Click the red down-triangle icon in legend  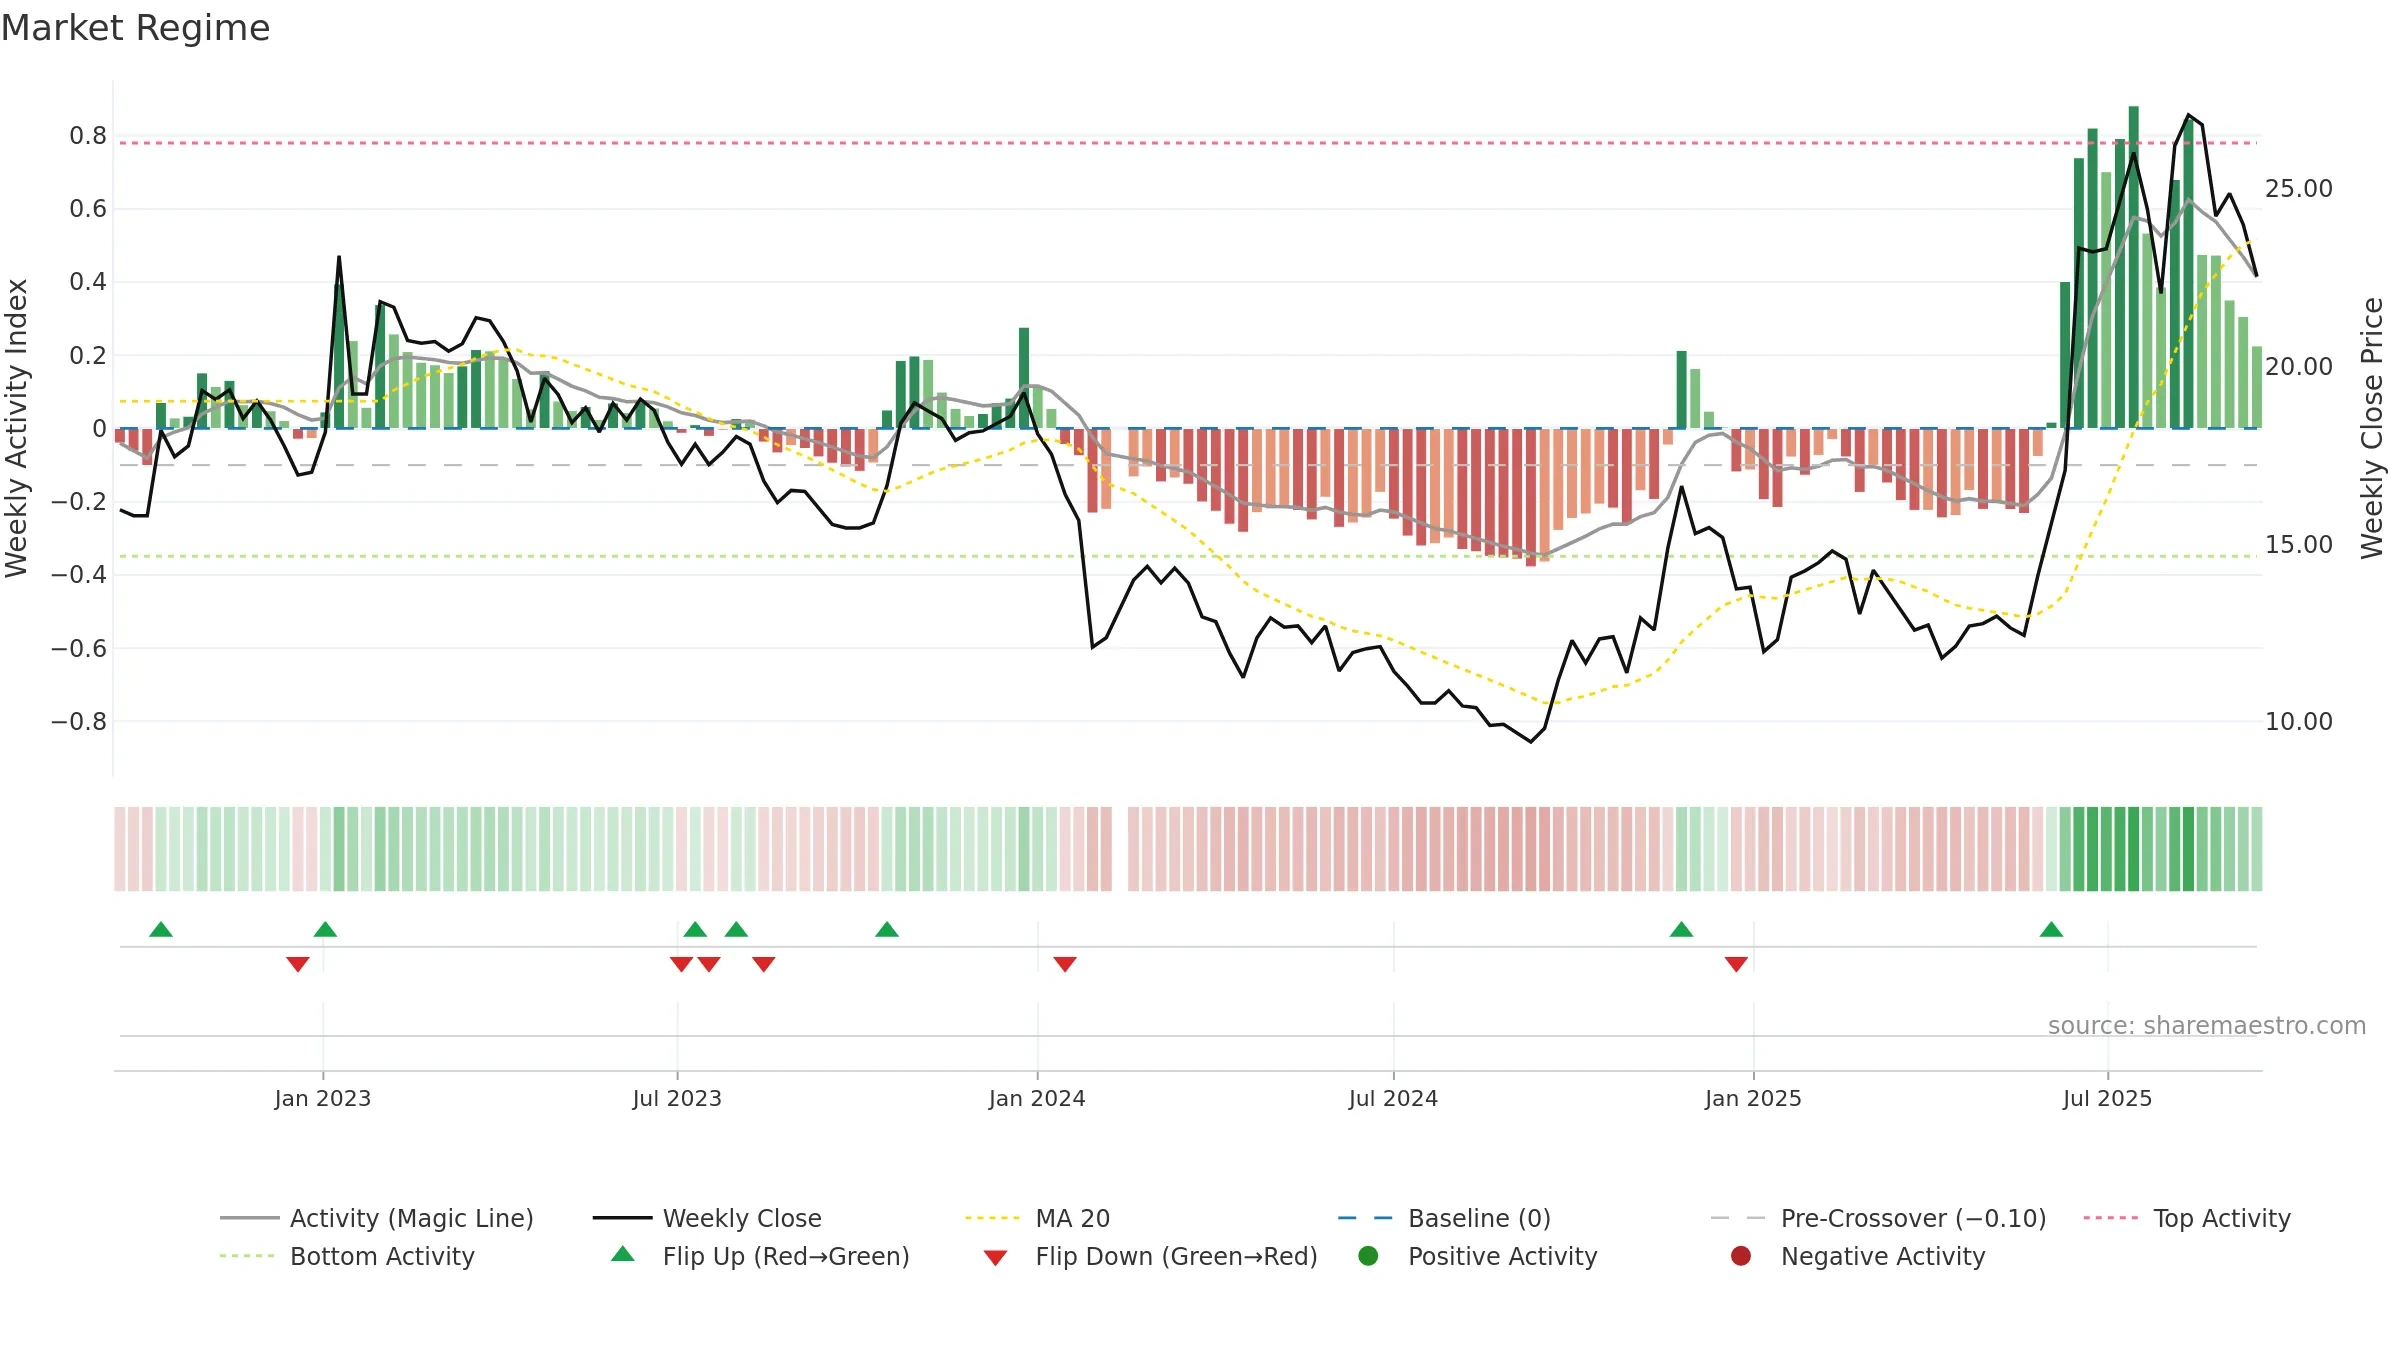pyautogui.click(x=995, y=1258)
